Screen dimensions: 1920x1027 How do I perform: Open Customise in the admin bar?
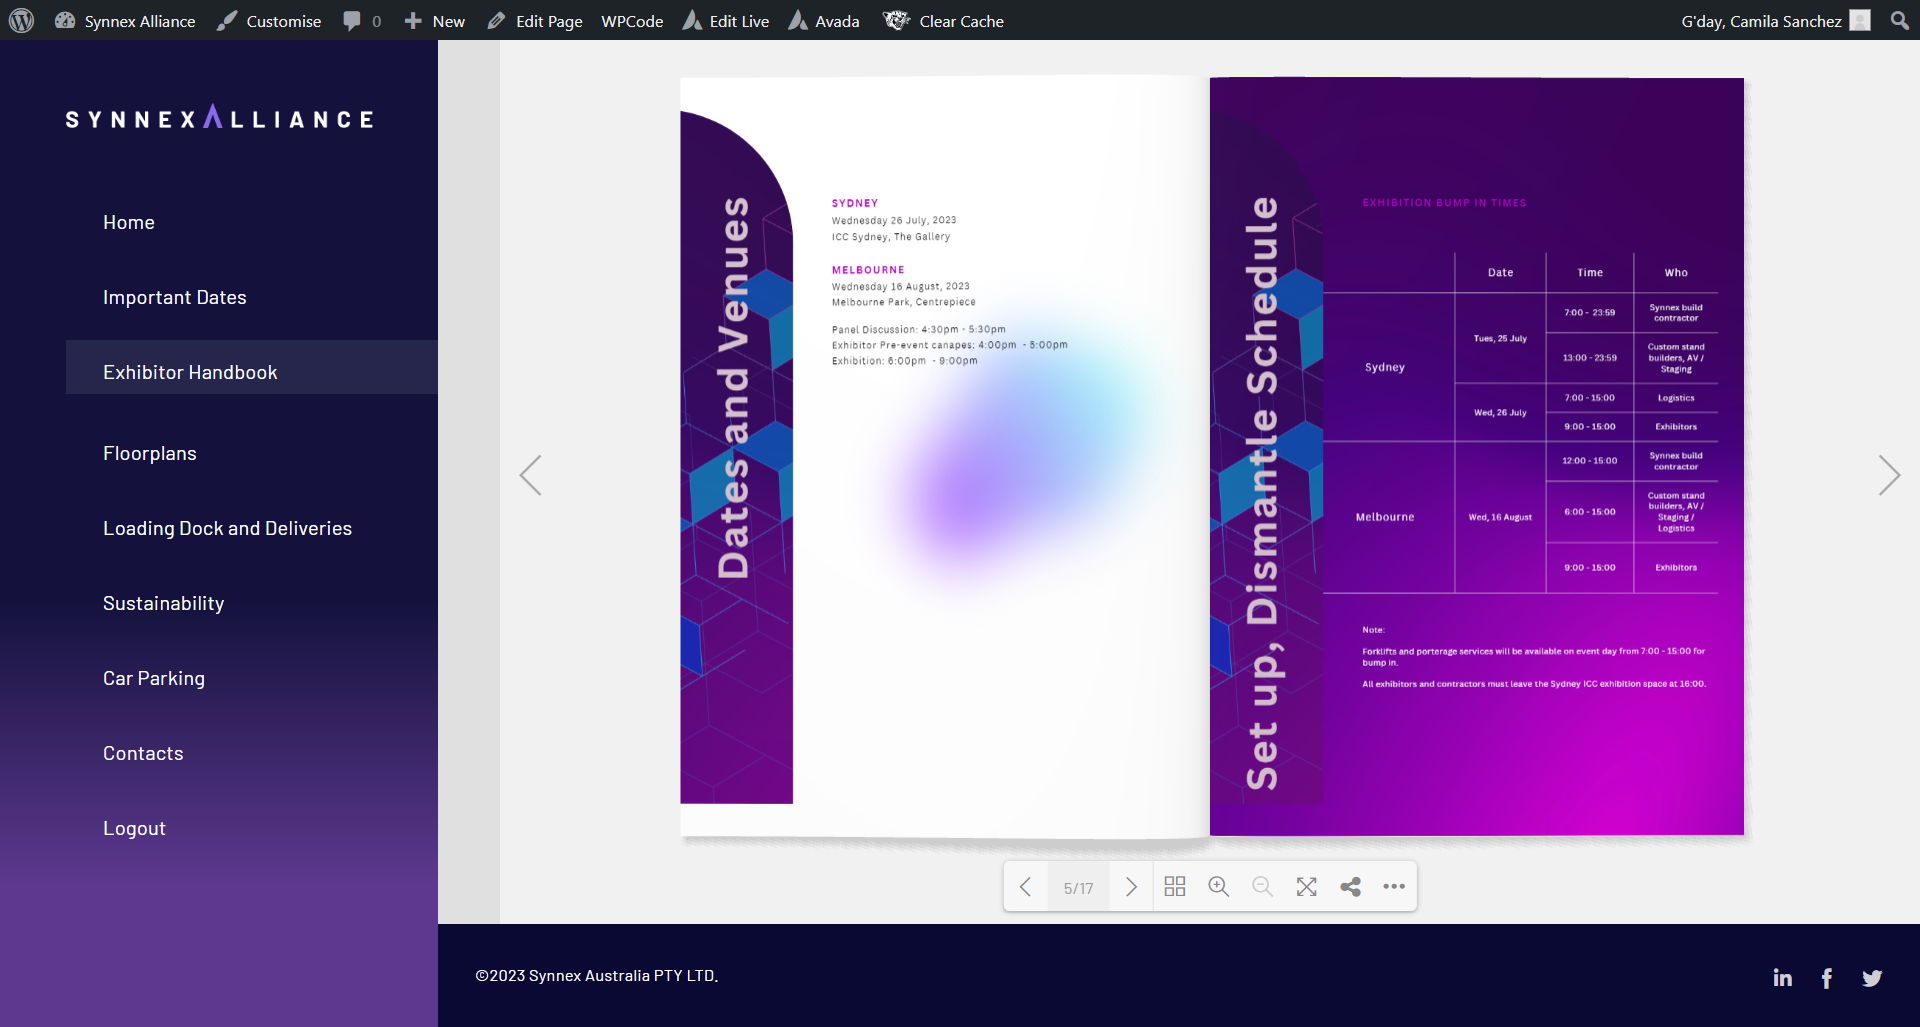click(x=269, y=21)
